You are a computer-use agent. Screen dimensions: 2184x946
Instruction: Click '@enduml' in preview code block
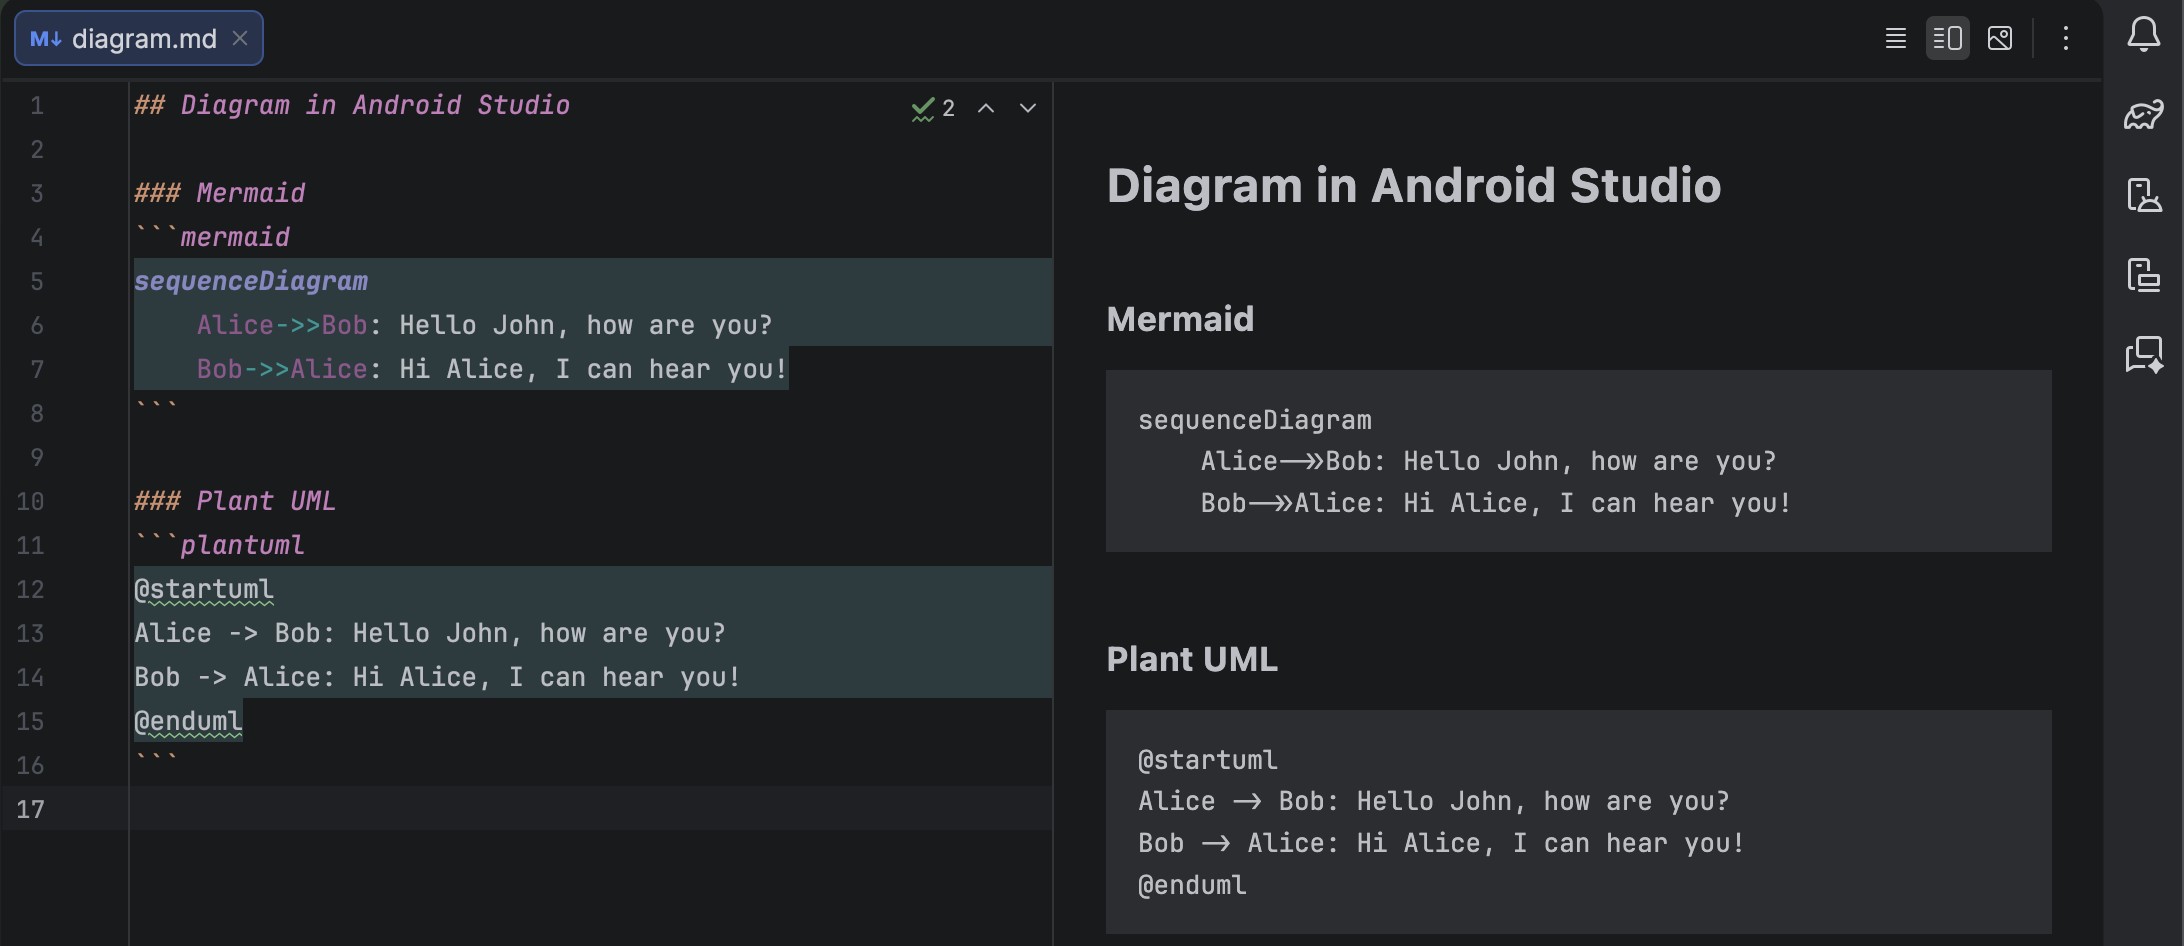point(1192,885)
